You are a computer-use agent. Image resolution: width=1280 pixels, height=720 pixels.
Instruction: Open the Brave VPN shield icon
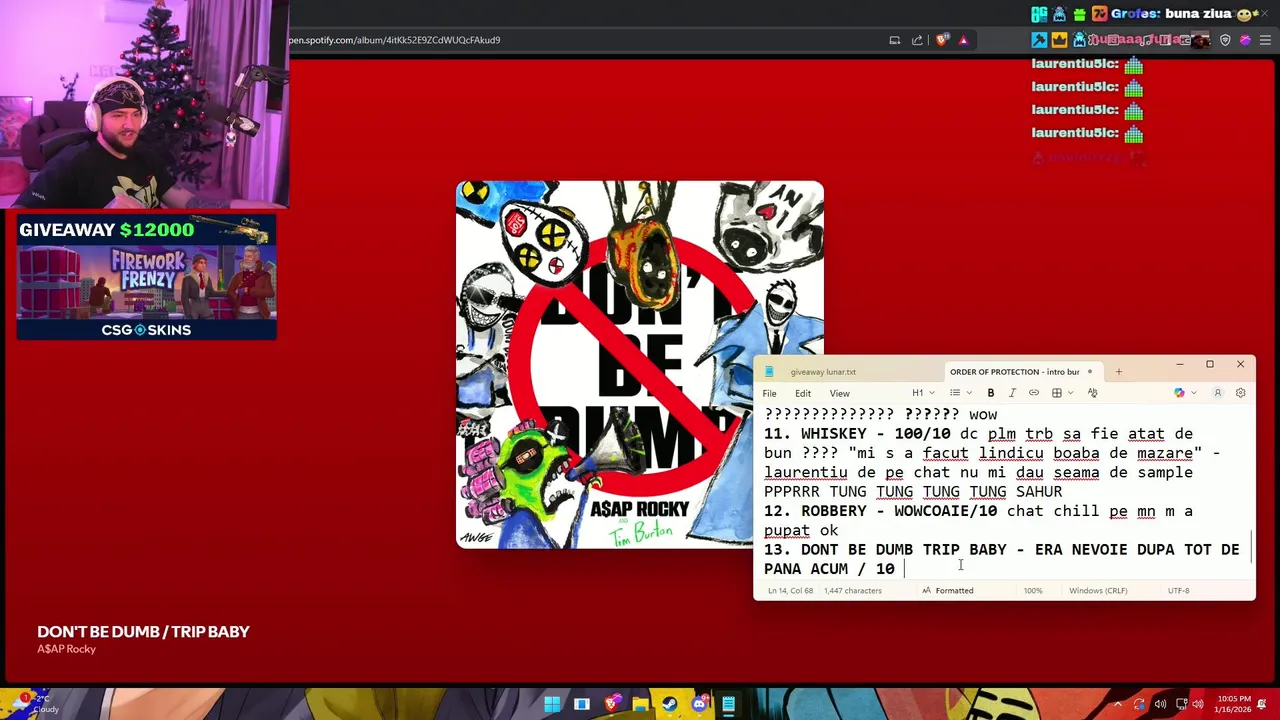[1225, 40]
